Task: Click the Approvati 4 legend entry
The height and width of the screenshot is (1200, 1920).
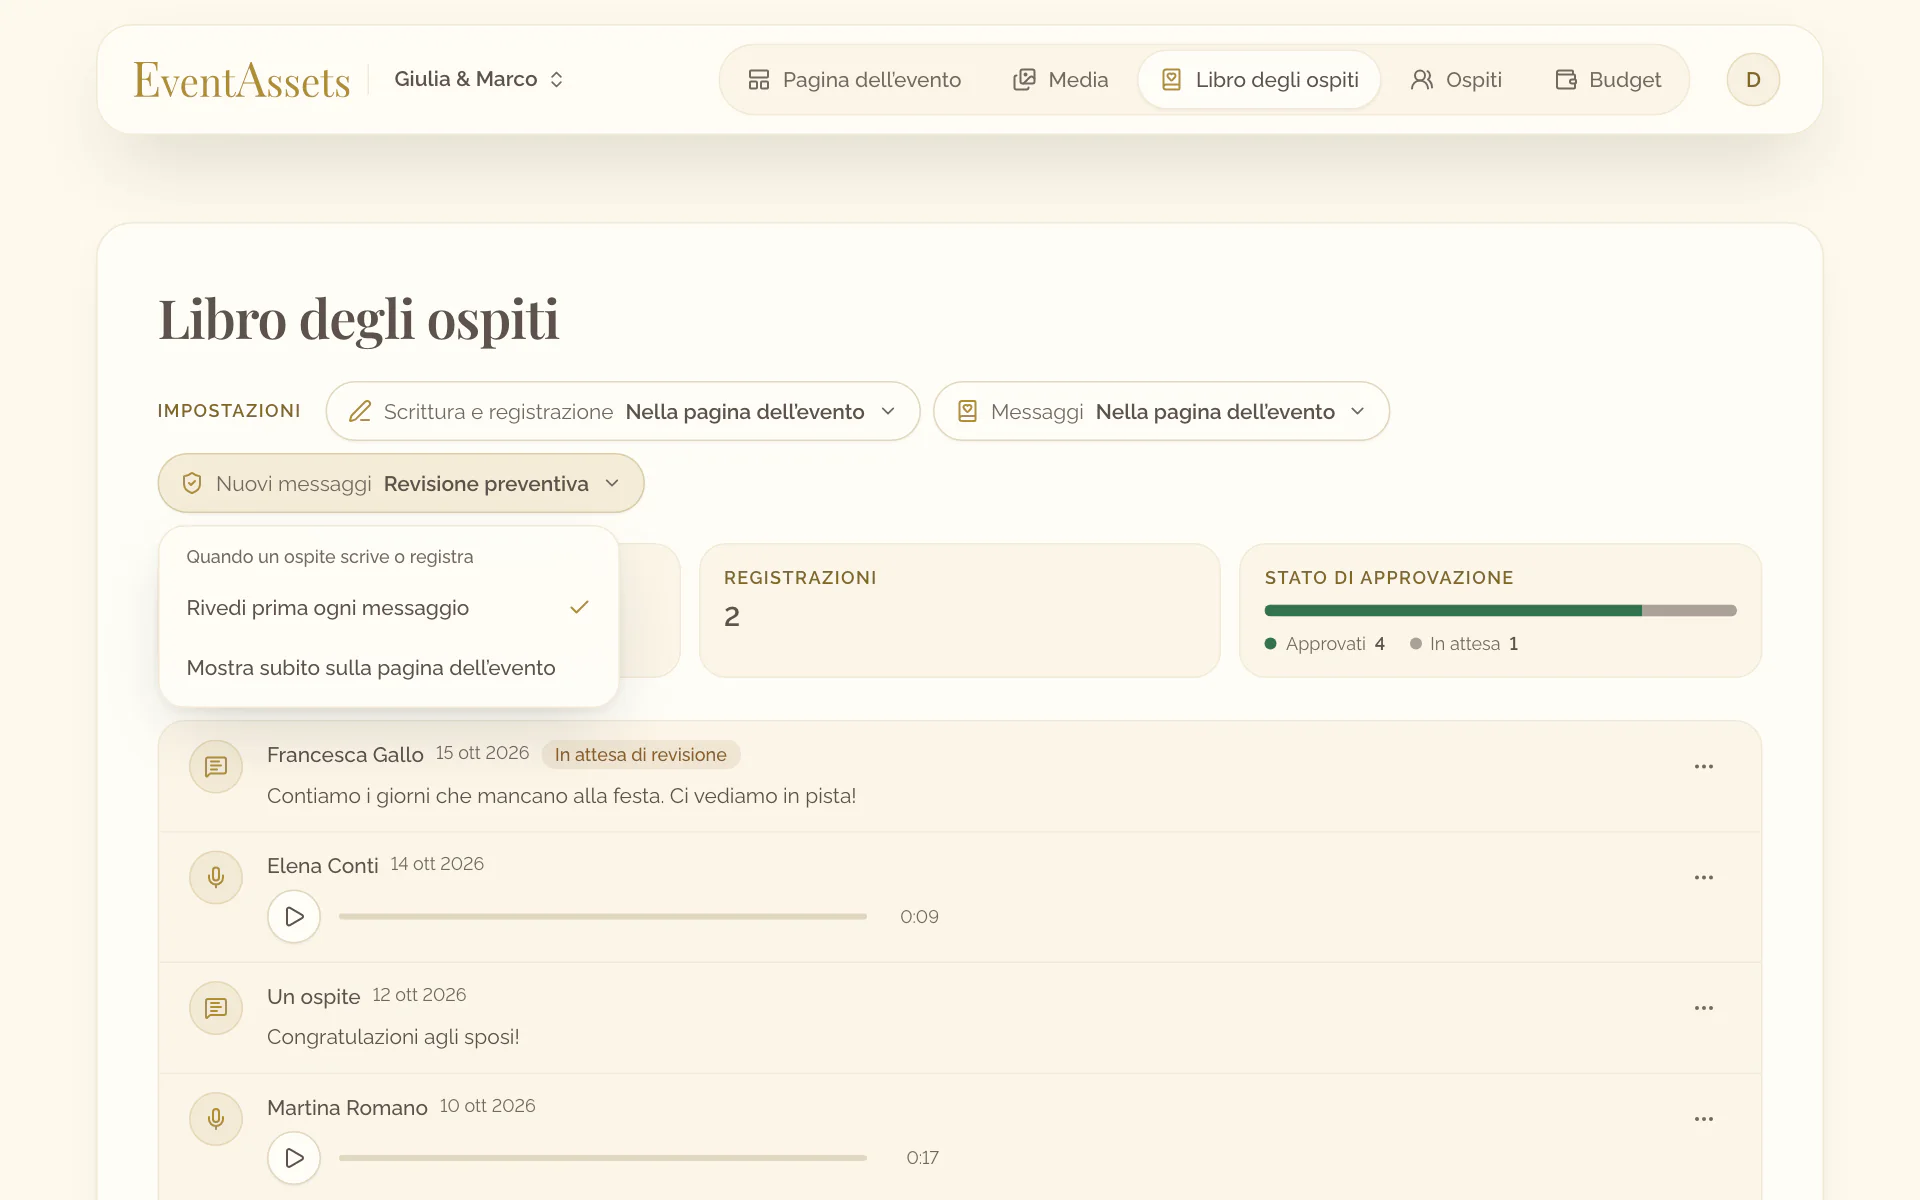Action: click(1325, 644)
